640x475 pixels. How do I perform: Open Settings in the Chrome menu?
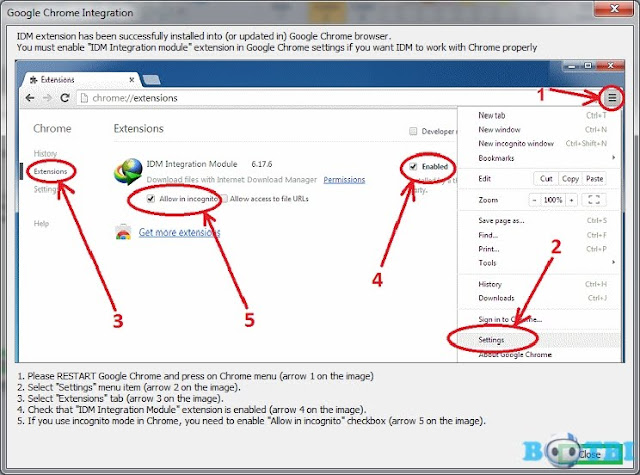539,340
